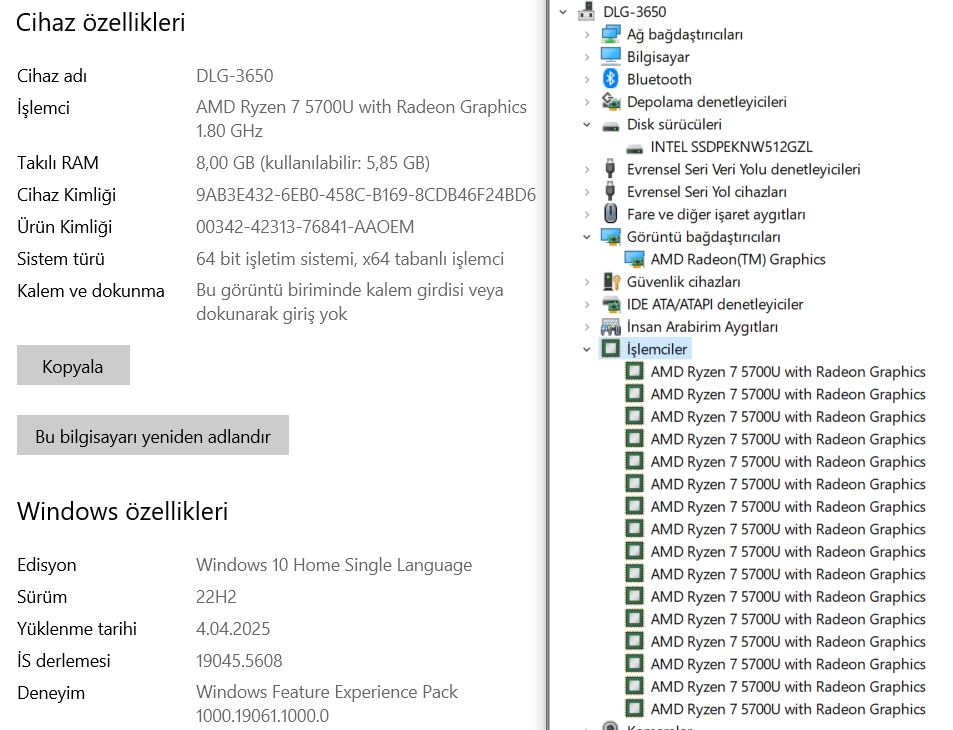Click the OS build value 19045.5608
This screenshot has height=730, width=953.
coord(239,661)
